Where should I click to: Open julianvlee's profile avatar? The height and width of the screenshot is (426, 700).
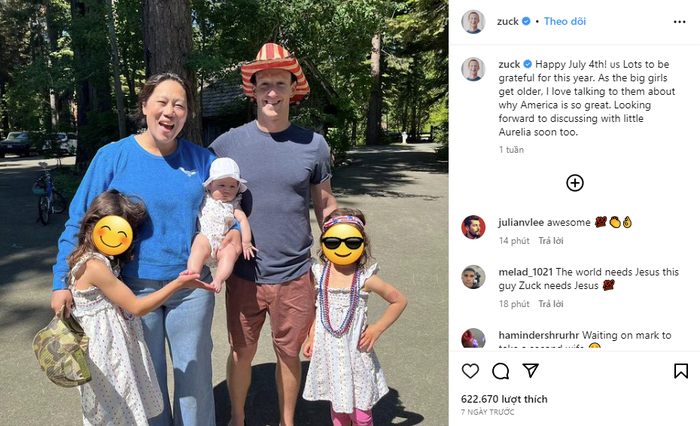point(473,227)
